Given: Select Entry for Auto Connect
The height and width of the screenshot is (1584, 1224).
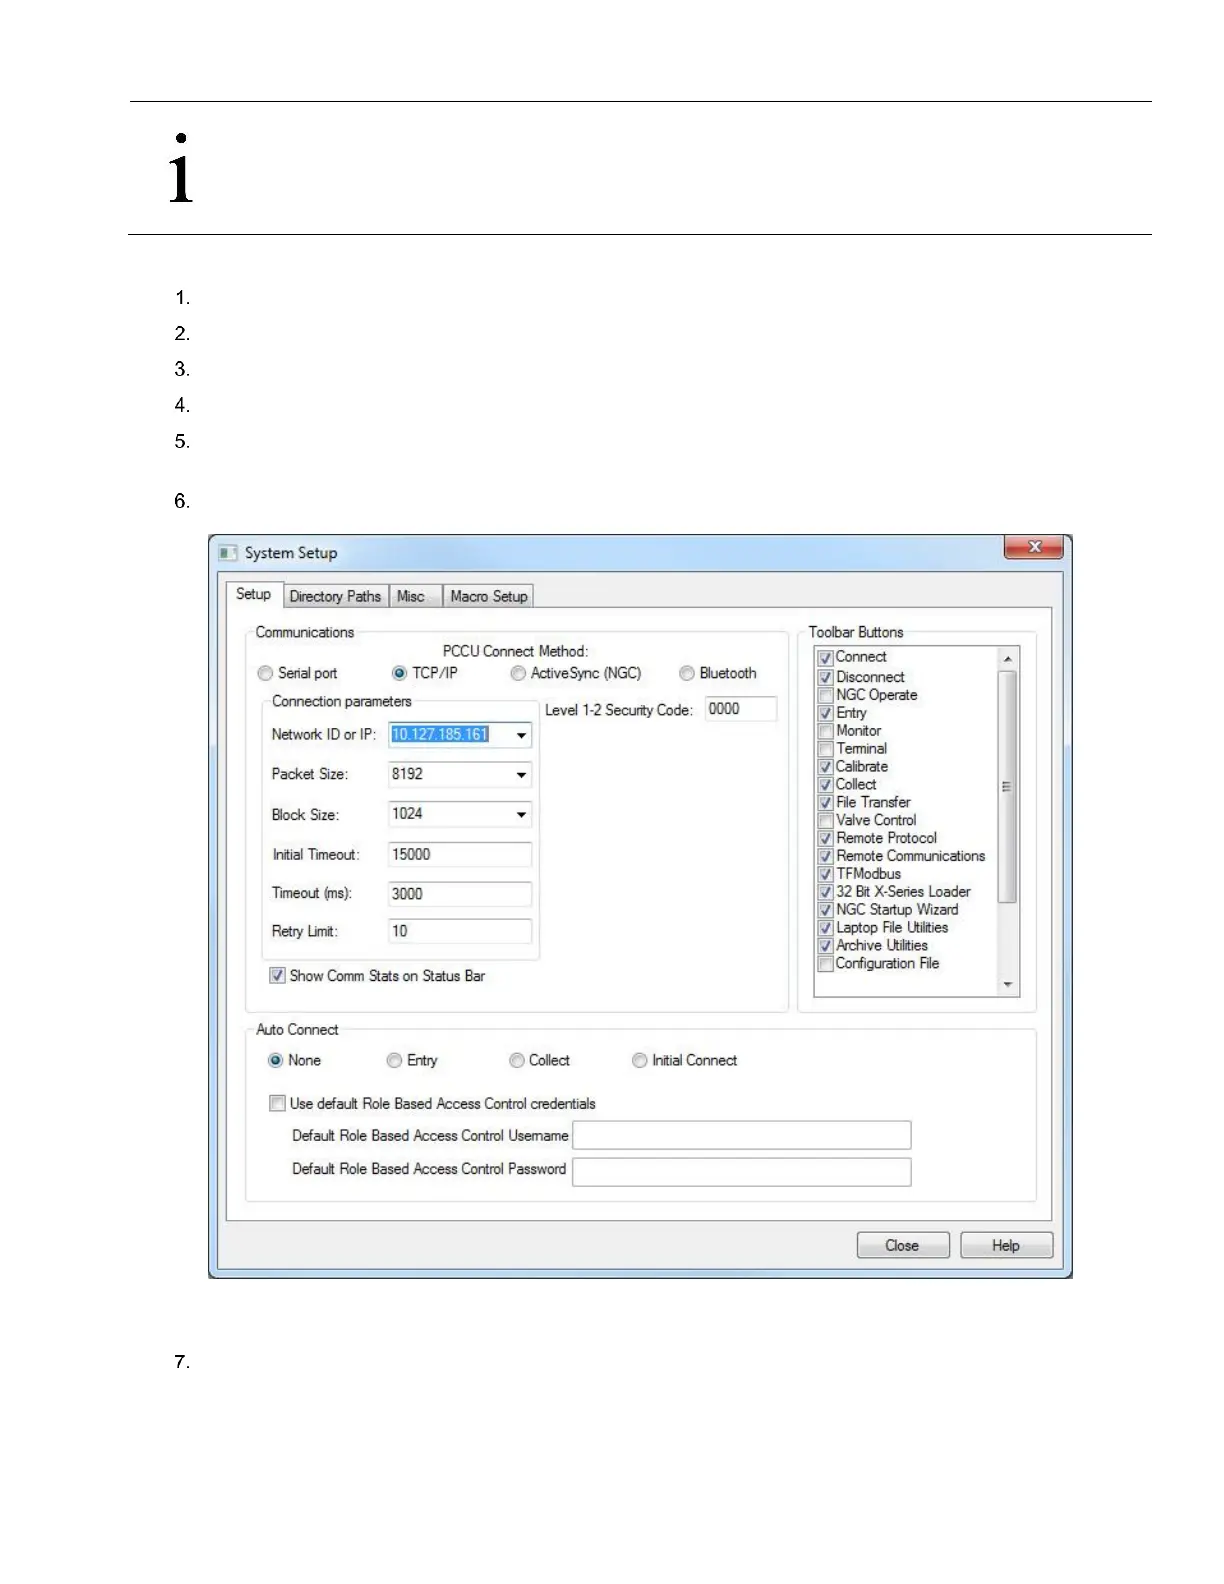Looking at the screenshot, I should coord(394,1061).
